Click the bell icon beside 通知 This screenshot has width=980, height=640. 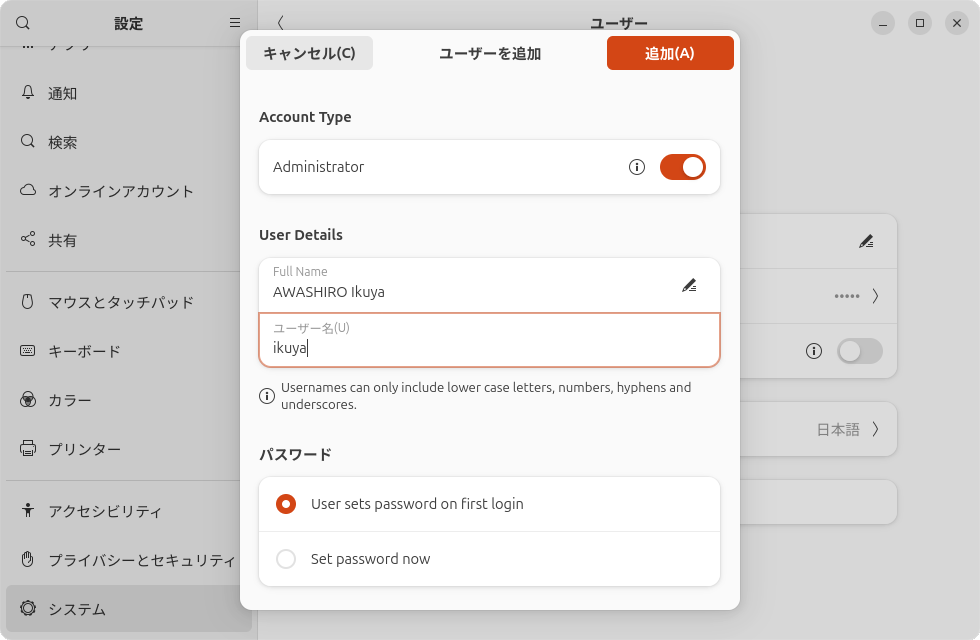coord(28,92)
